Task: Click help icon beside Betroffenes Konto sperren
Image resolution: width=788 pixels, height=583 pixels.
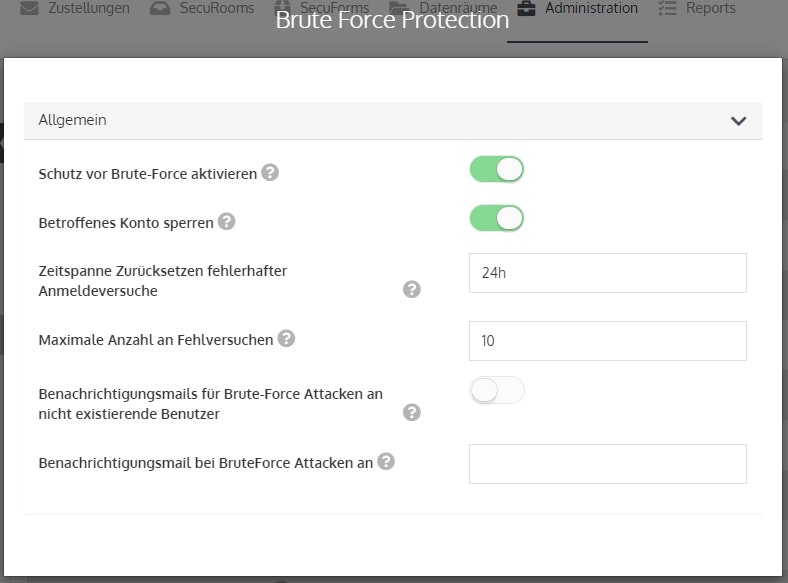Action: 226,221
